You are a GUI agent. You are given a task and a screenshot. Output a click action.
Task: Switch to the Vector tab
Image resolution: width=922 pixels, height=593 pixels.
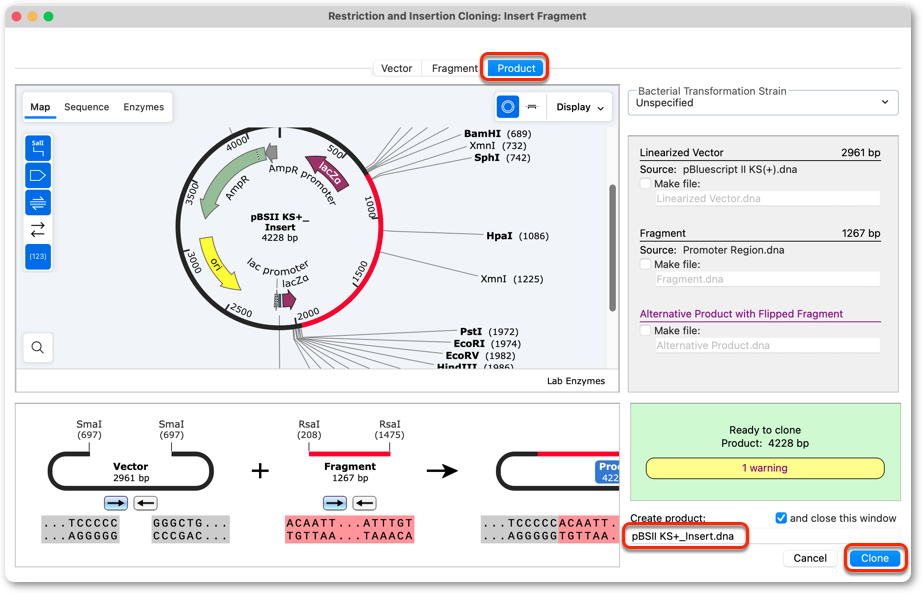pos(396,68)
